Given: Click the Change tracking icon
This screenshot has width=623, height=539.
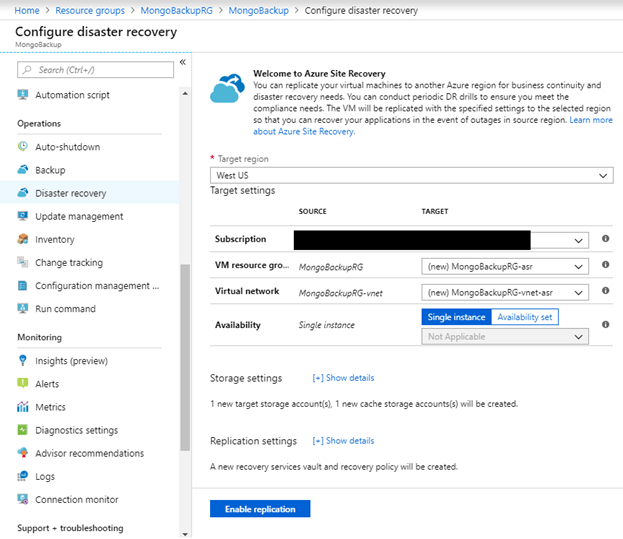Looking at the screenshot, I should pyautogui.click(x=23, y=262).
